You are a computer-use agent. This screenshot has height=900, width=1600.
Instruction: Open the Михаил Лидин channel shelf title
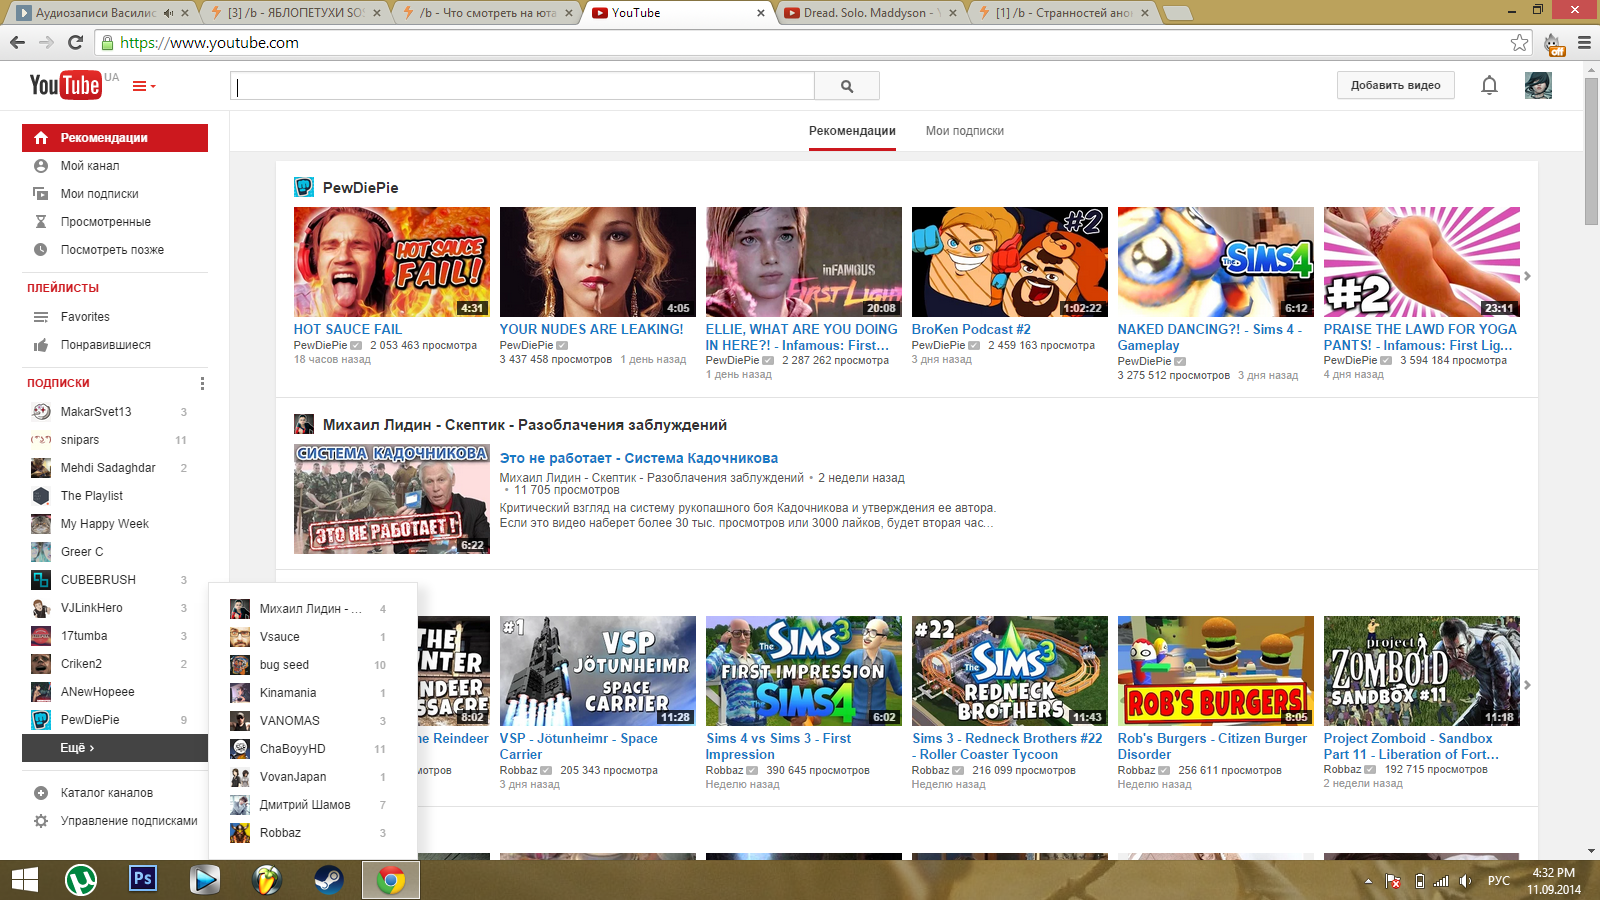pos(525,425)
